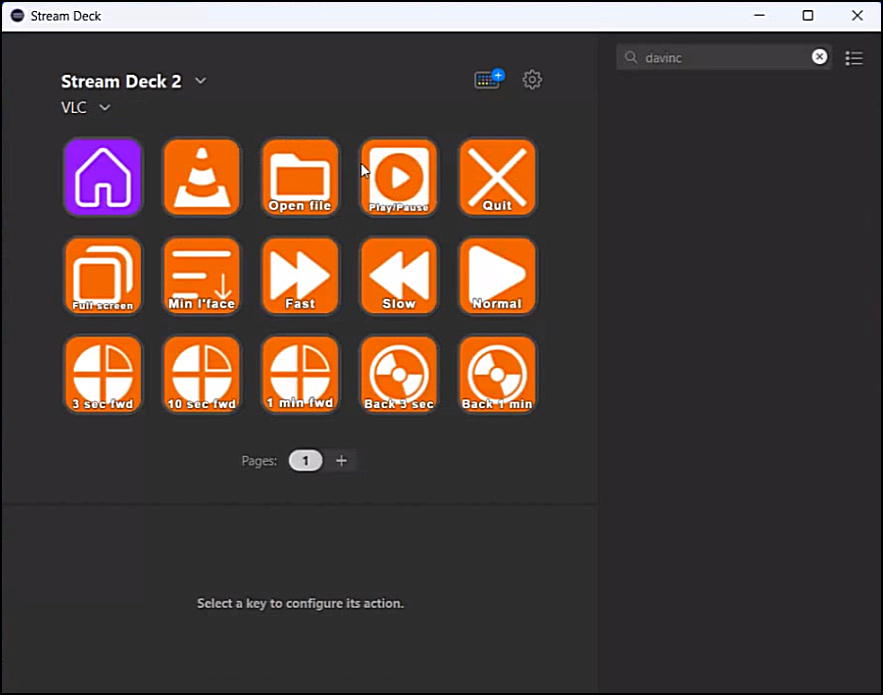Click the Stream Deck title bar app icon
The image size is (883, 695).
17,16
